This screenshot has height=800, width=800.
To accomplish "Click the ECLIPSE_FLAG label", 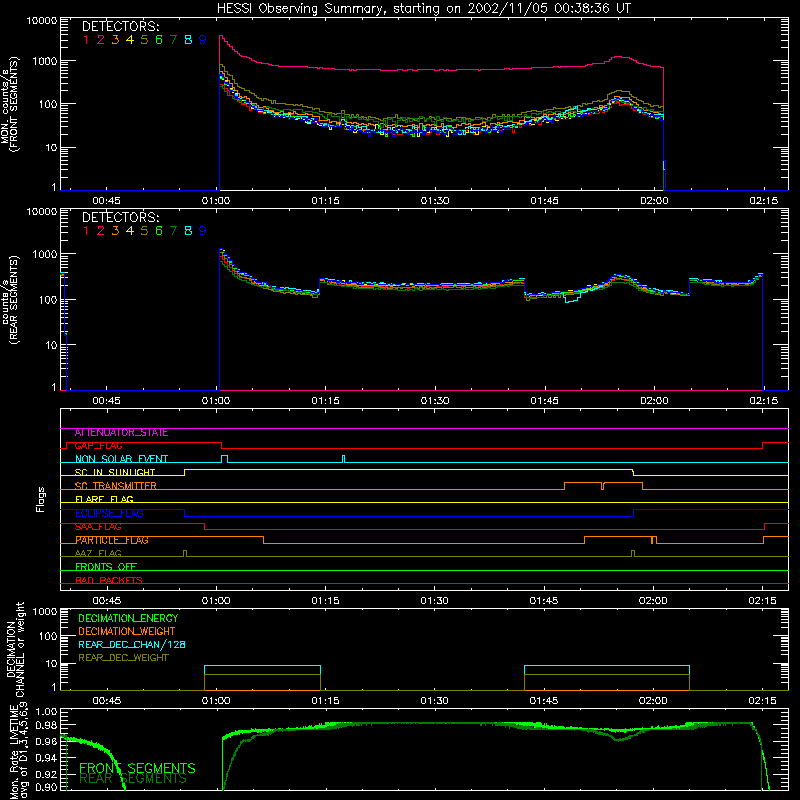I will [x=109, y=513].
